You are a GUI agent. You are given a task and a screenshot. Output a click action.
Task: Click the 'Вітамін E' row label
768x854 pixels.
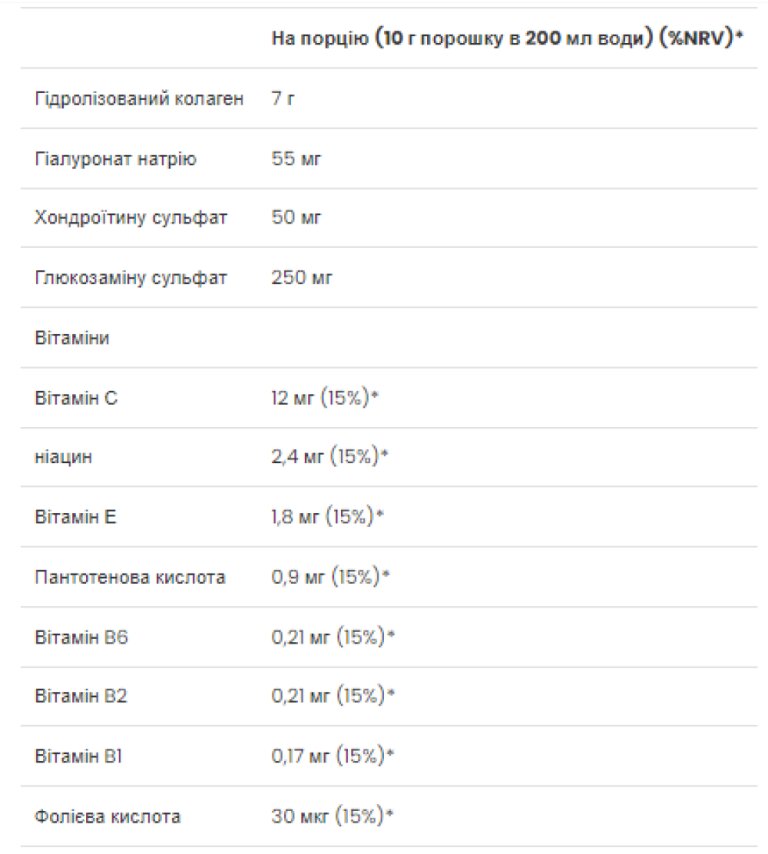coord(76,517)
